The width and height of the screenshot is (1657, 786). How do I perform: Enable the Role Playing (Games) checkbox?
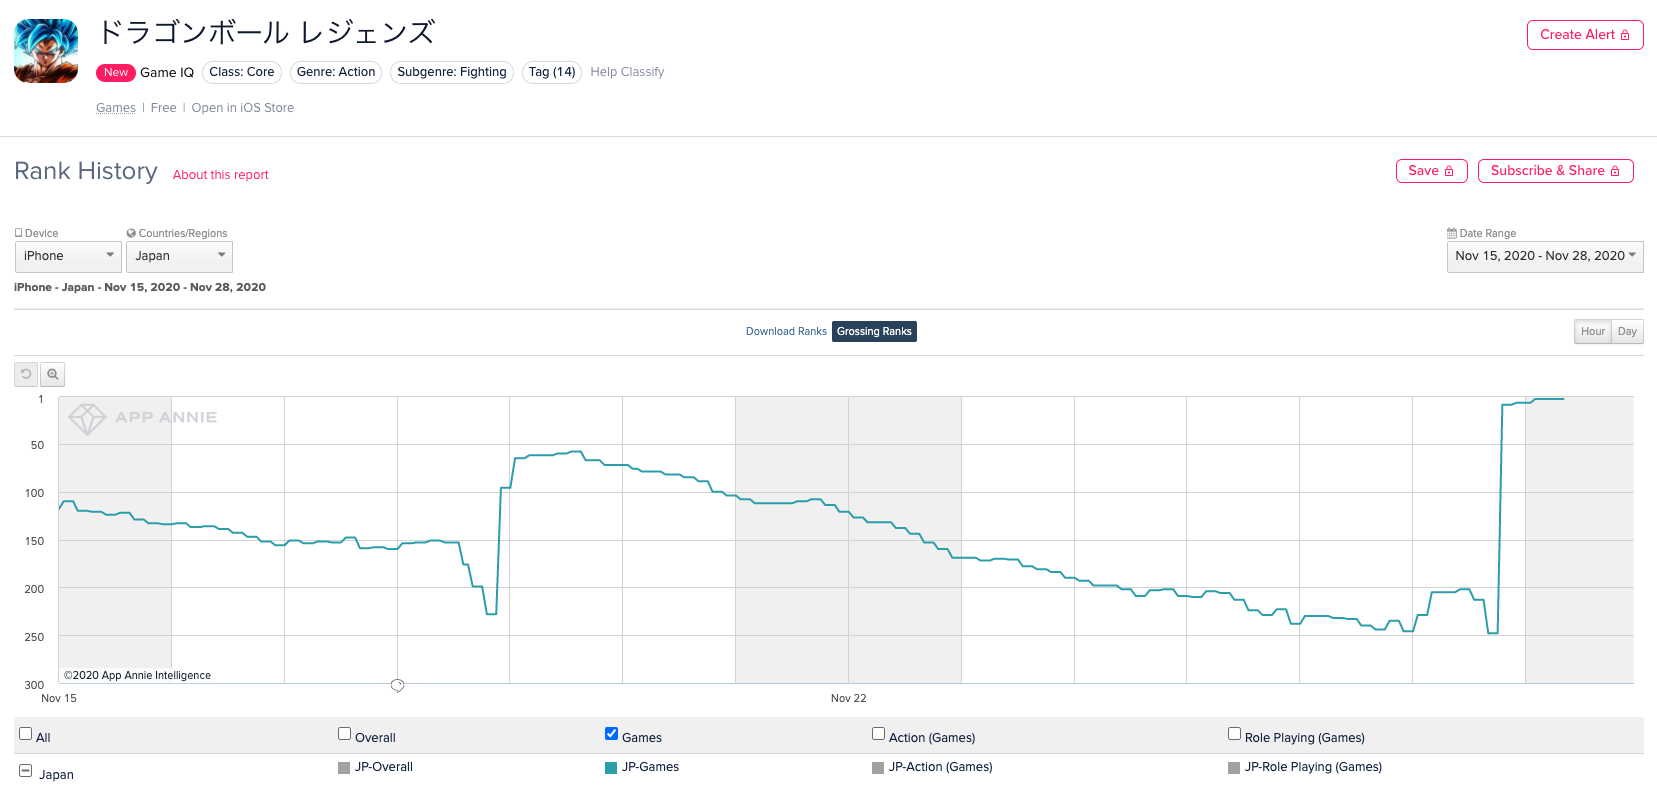1235,734
